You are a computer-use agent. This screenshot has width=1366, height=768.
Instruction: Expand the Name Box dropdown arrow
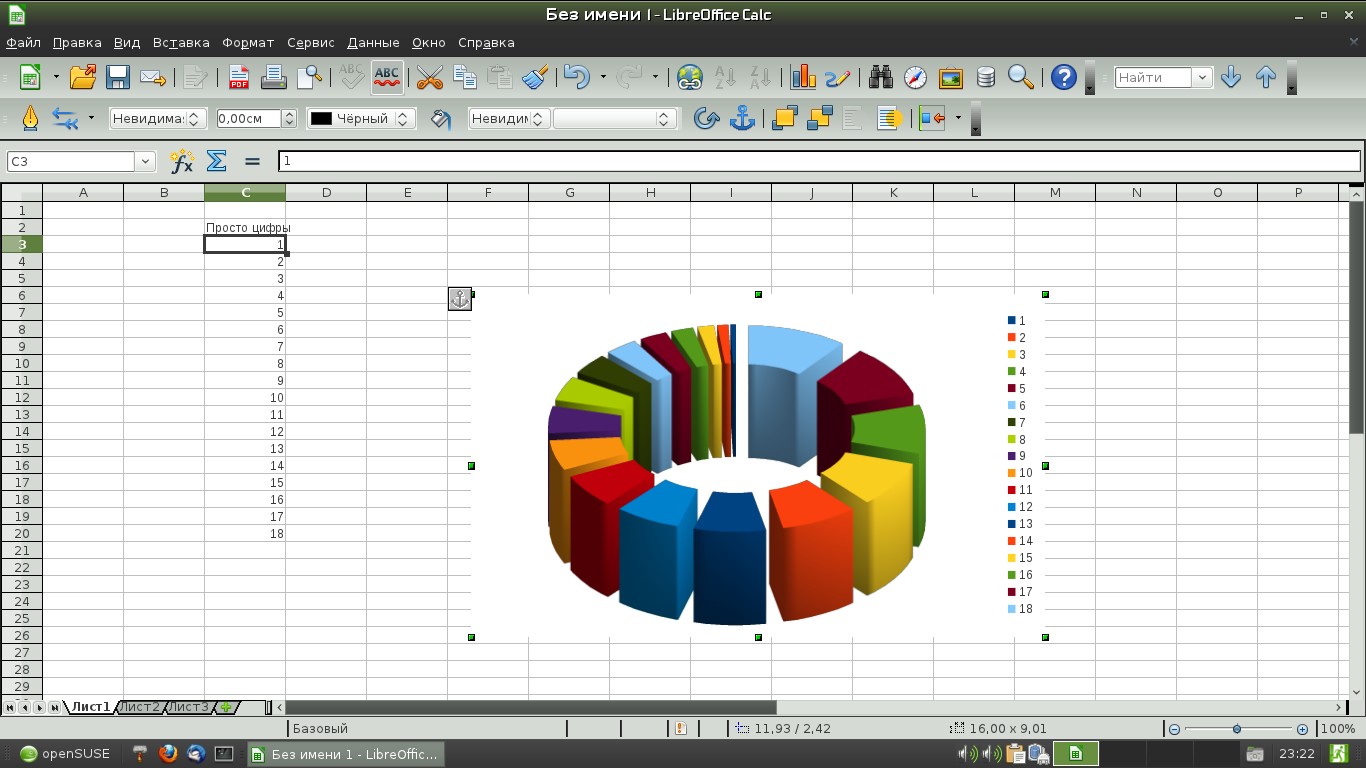(x=146, y=161)
